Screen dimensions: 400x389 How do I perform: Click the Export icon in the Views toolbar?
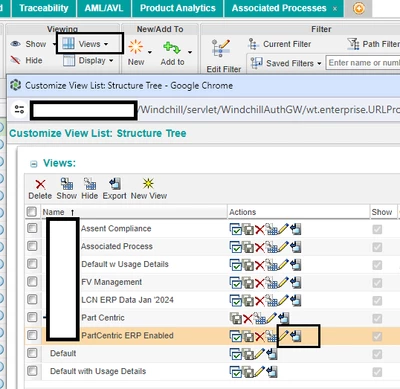click(115, 184)
